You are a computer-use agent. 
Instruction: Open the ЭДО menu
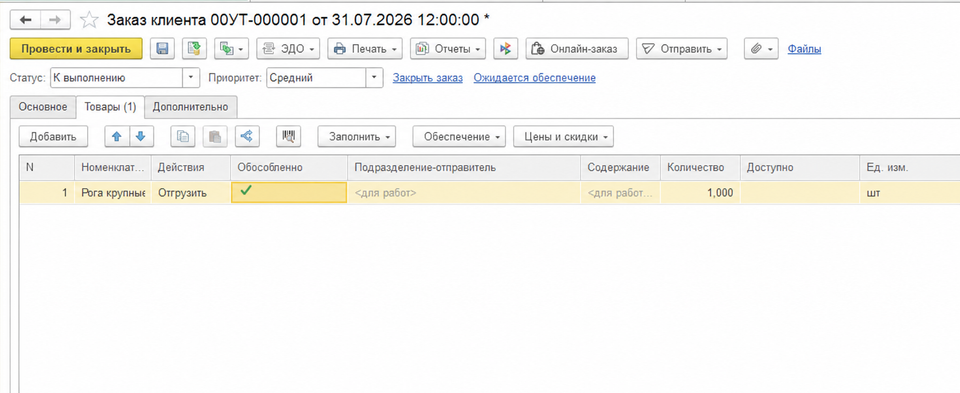288,49
